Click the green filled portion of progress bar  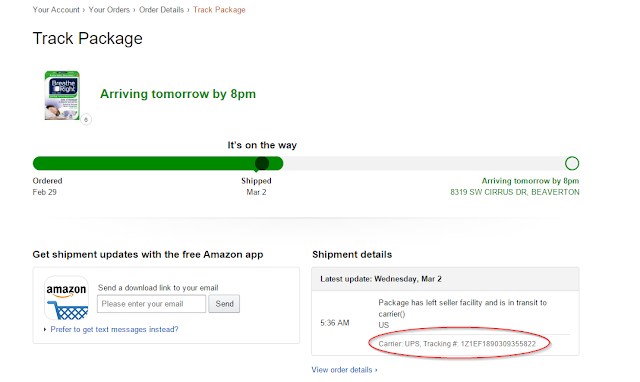(158, 163)
